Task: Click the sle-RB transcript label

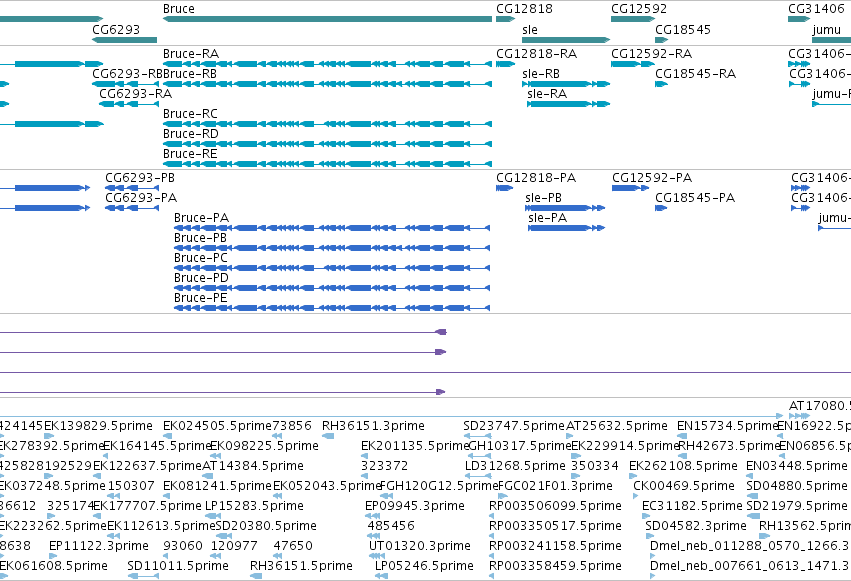Action: pyautogui.click(x=541, y=74)
